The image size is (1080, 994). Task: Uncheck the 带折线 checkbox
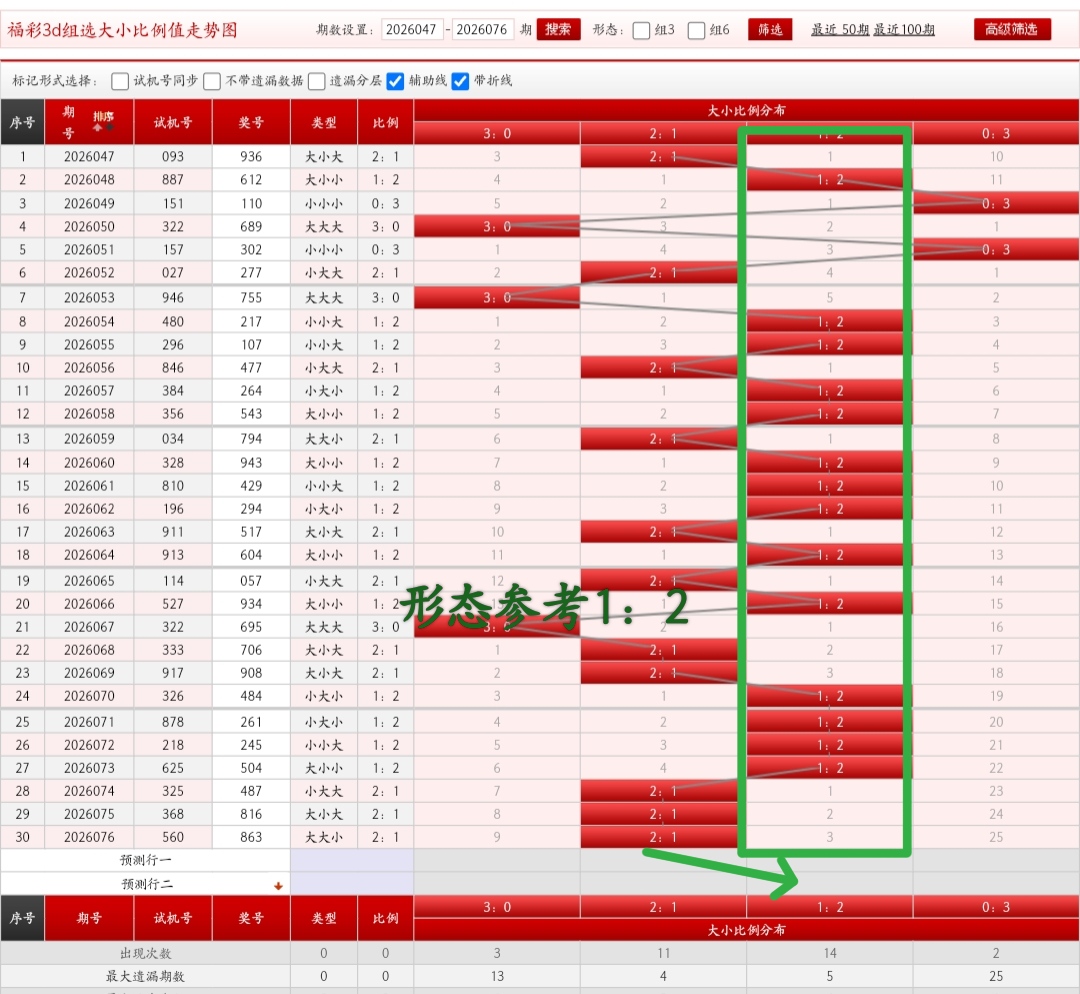pos(460,81)
